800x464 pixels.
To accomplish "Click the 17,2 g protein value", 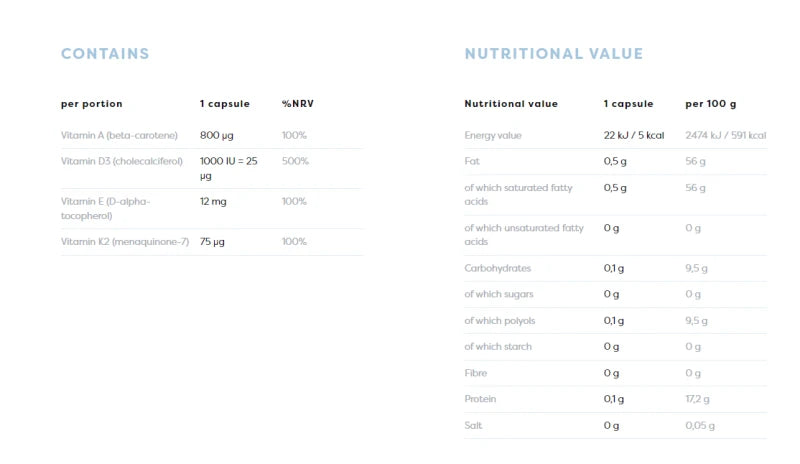I will [697, 399].
